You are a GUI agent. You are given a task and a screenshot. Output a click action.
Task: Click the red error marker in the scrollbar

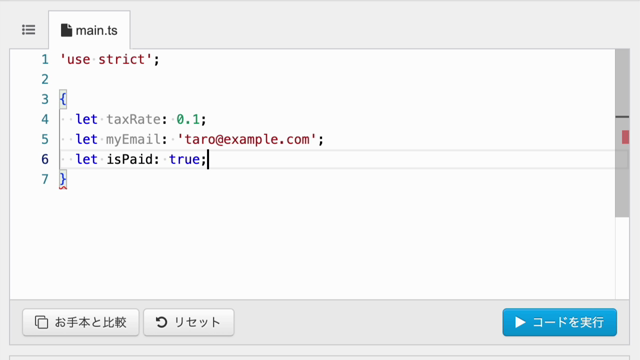(625, 137)
